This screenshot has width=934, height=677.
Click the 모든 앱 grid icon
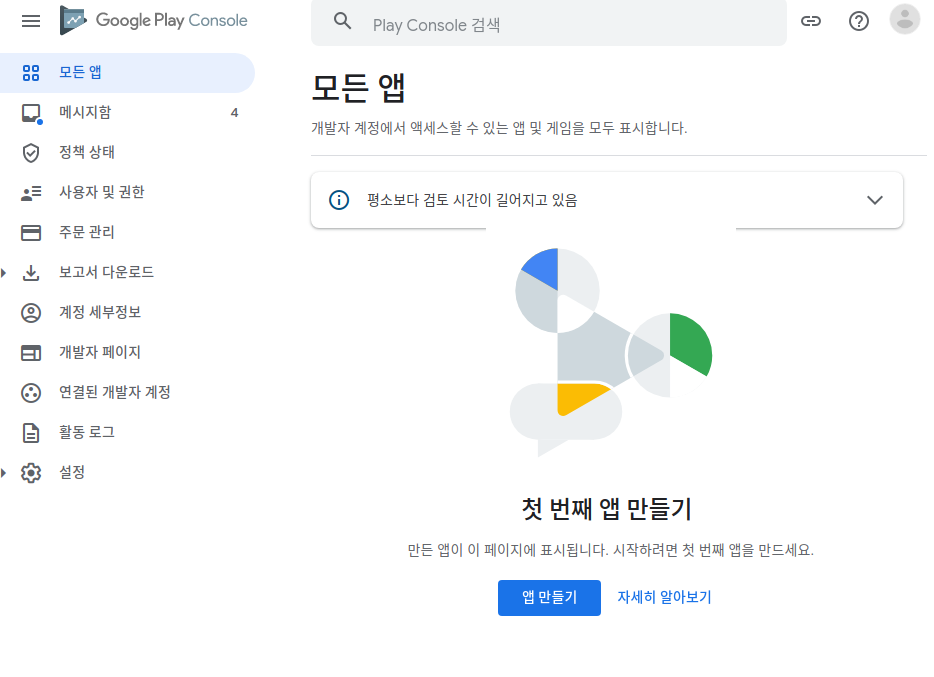31,73
